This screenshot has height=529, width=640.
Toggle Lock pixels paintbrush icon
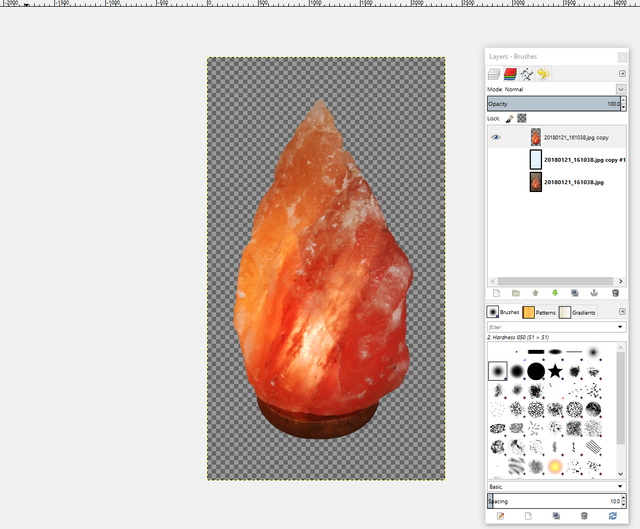click(x=509, y=118)
